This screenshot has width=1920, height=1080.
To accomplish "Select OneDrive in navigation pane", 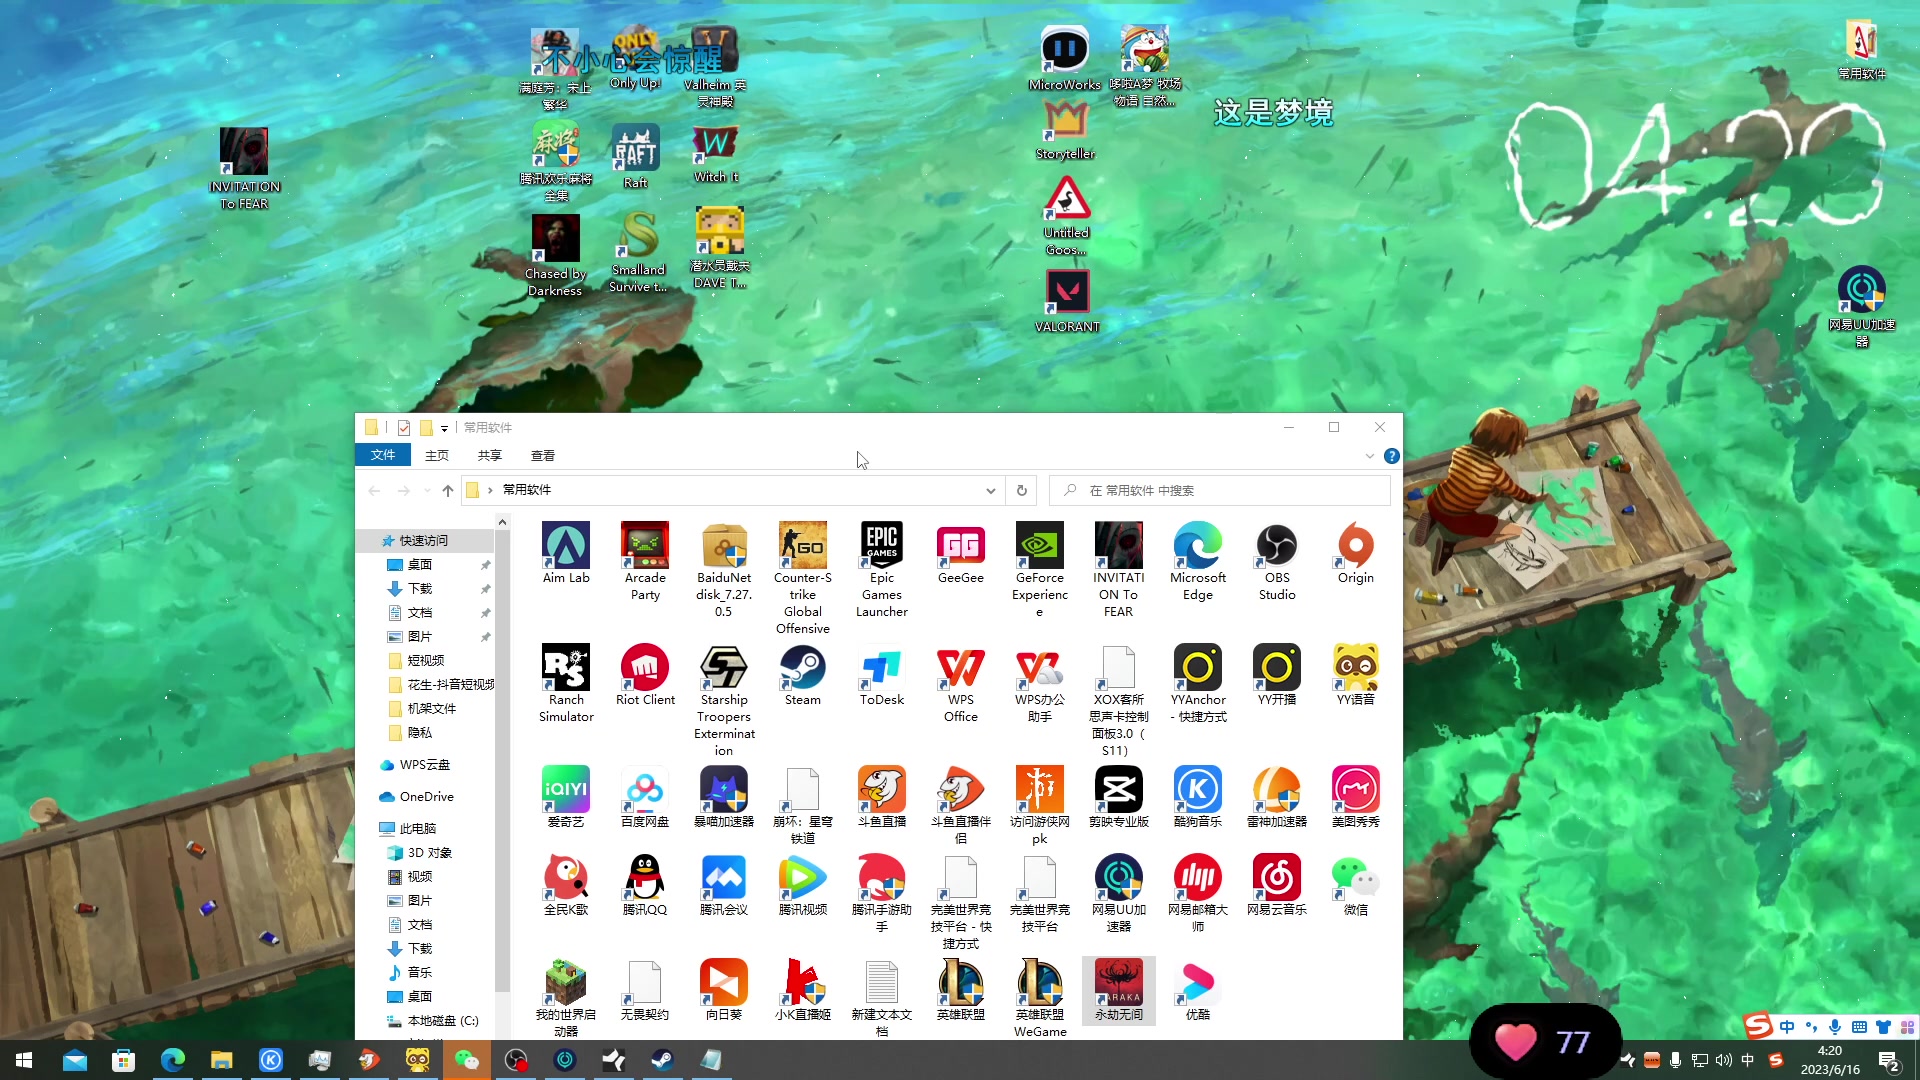I will (x=427, y=796).
